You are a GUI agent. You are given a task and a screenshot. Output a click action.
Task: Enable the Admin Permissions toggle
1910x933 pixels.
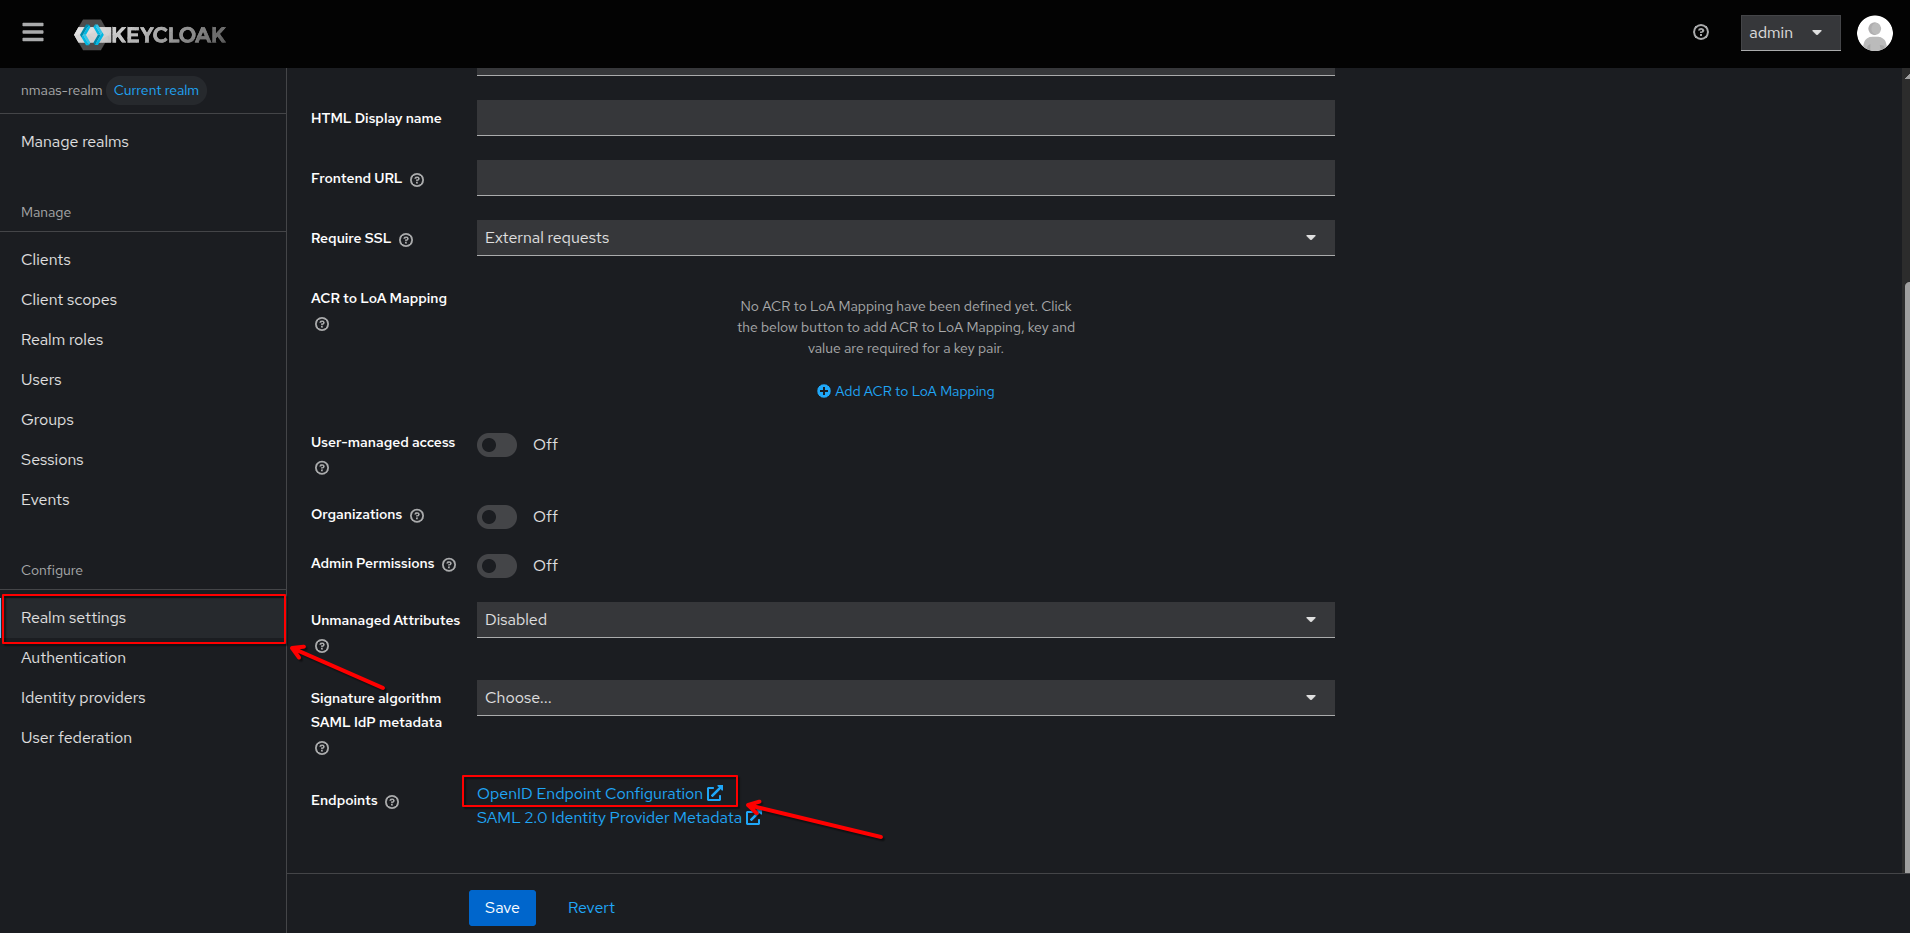[497, 566]
